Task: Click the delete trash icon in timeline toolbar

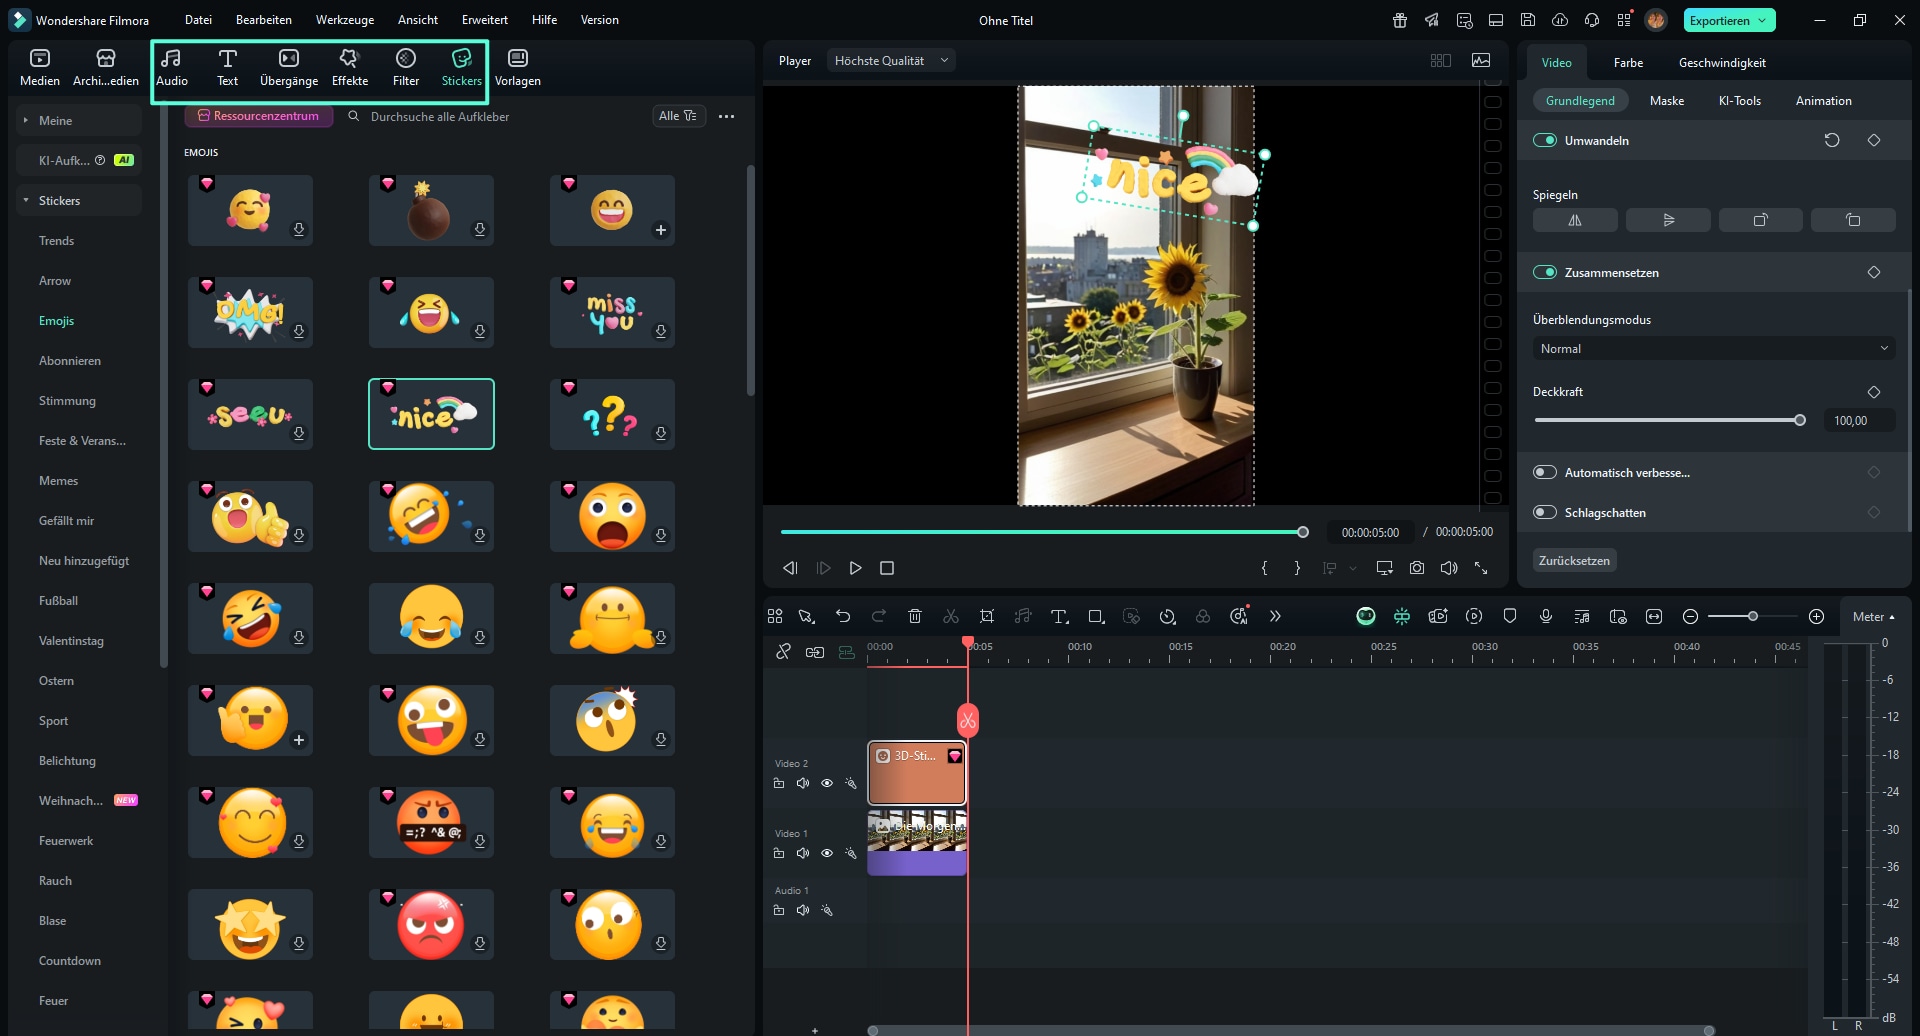Action: tap(915, 616)
